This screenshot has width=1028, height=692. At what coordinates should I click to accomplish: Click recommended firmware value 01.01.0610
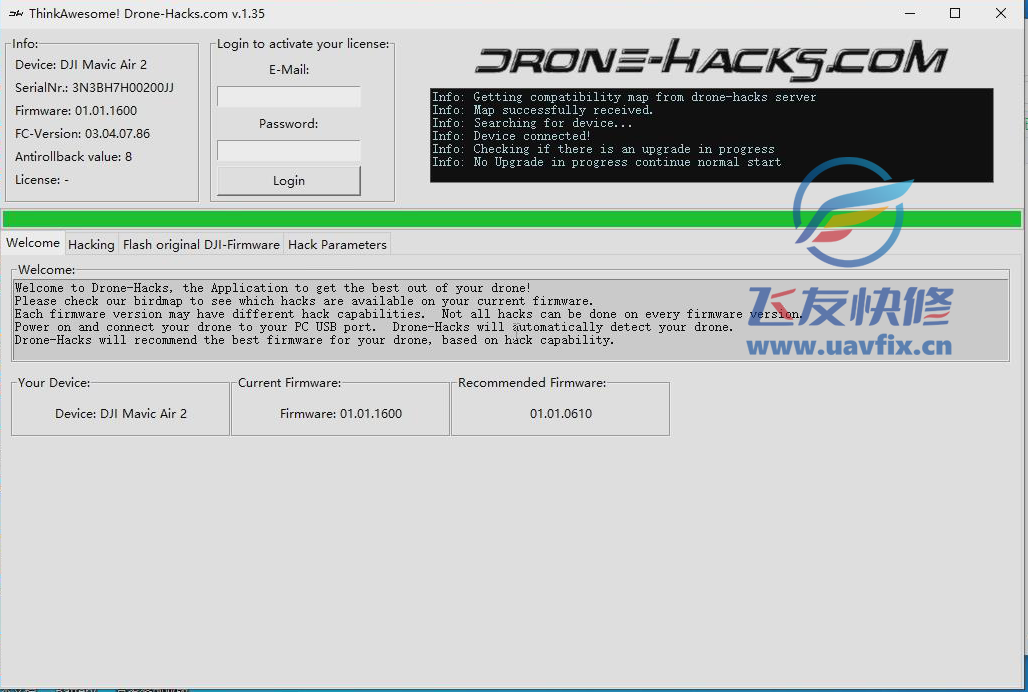coord(561,413)
